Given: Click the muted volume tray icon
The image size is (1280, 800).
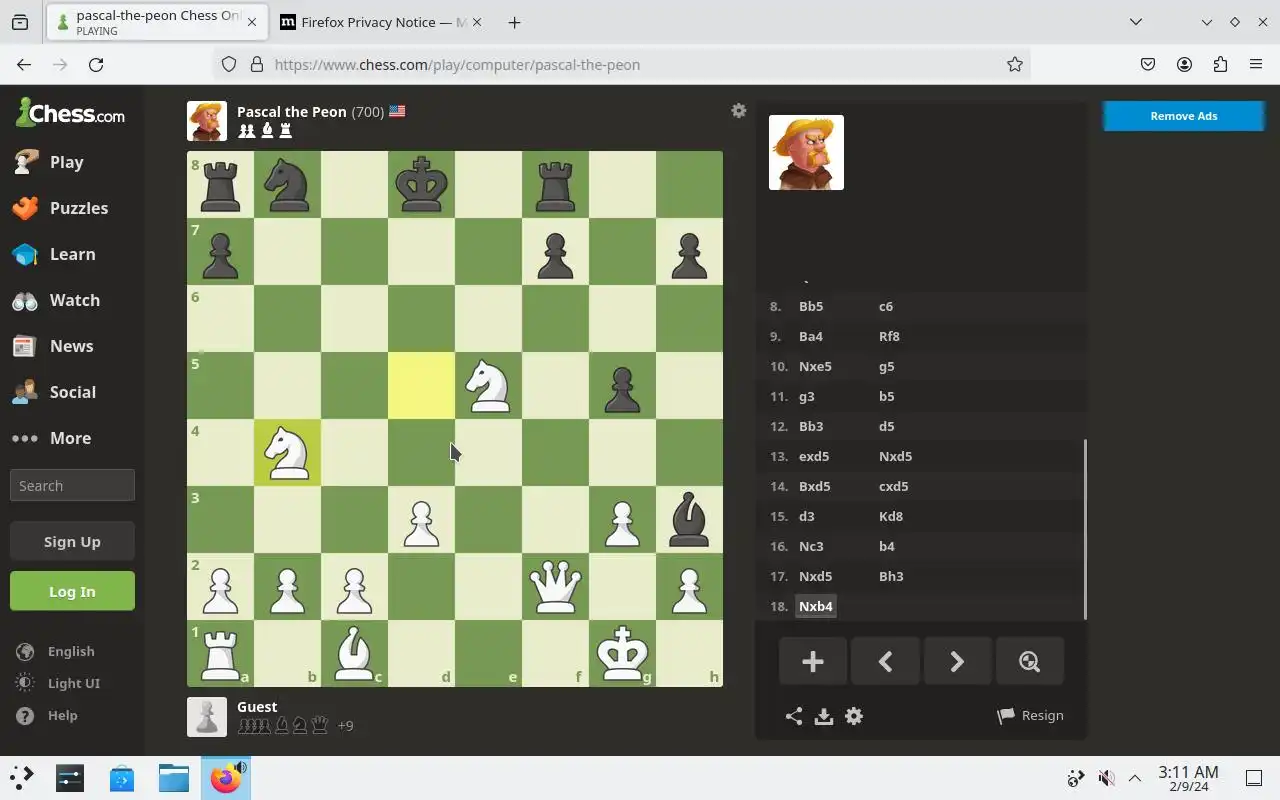Looking at the screenshot, I should tap(1106, 778).
